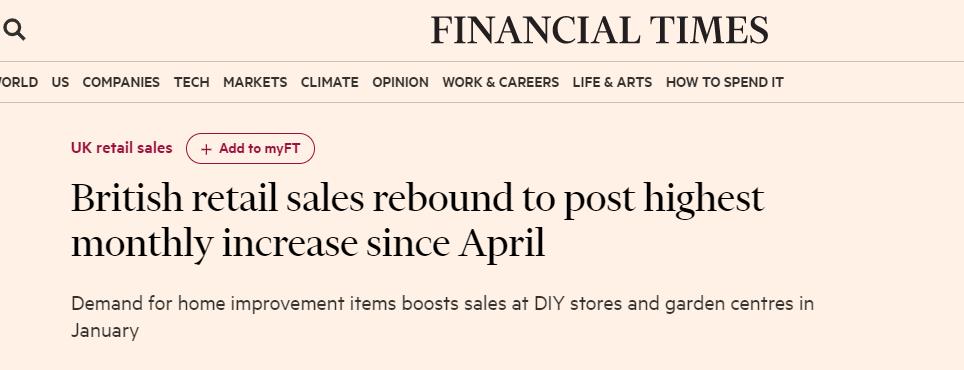The image size is (964, 370).
Task: Select Work & Careers in navigation
Action: [x=500, y=82]
